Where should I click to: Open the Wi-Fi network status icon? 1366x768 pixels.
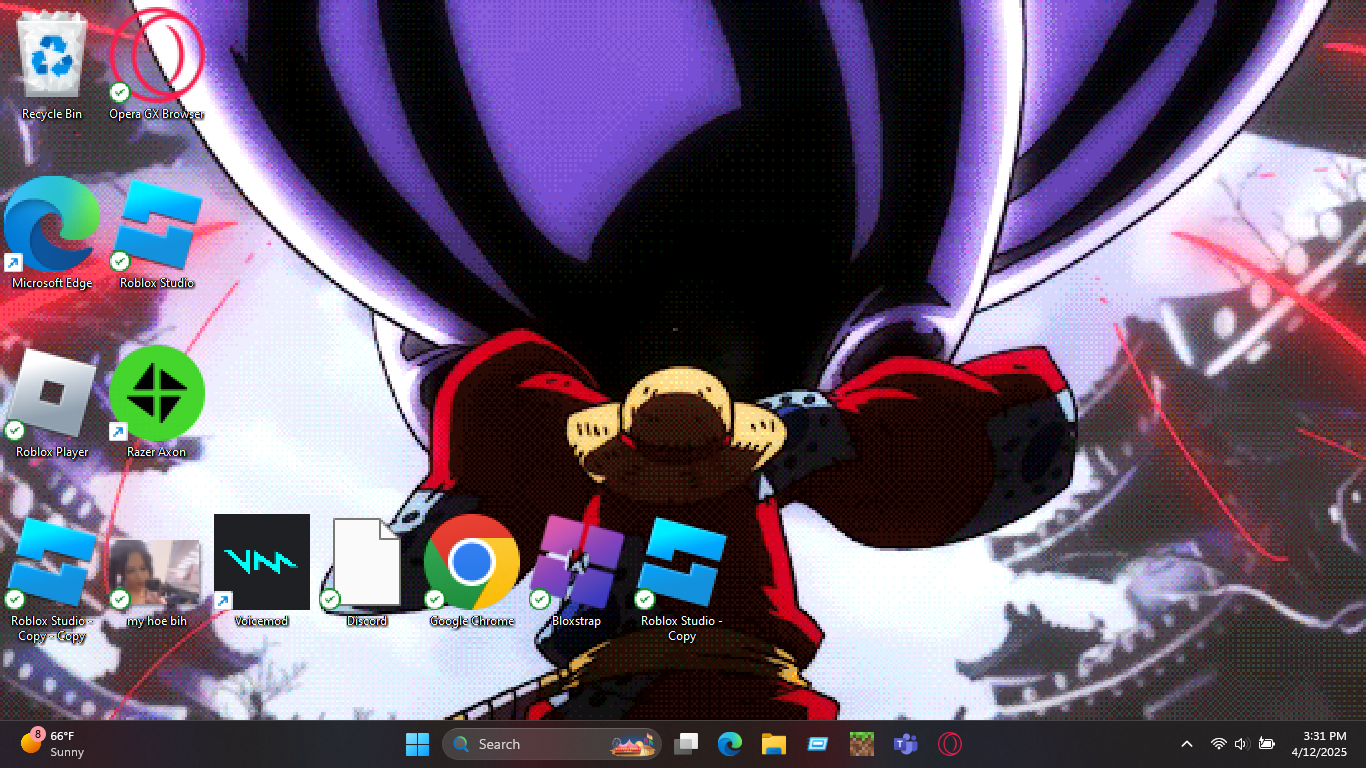click(x=1218, y=744)
